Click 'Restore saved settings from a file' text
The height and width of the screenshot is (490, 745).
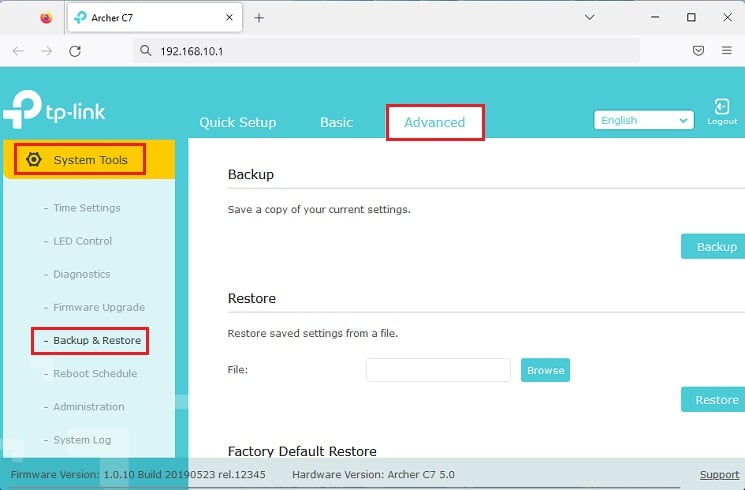coord(313,333)
